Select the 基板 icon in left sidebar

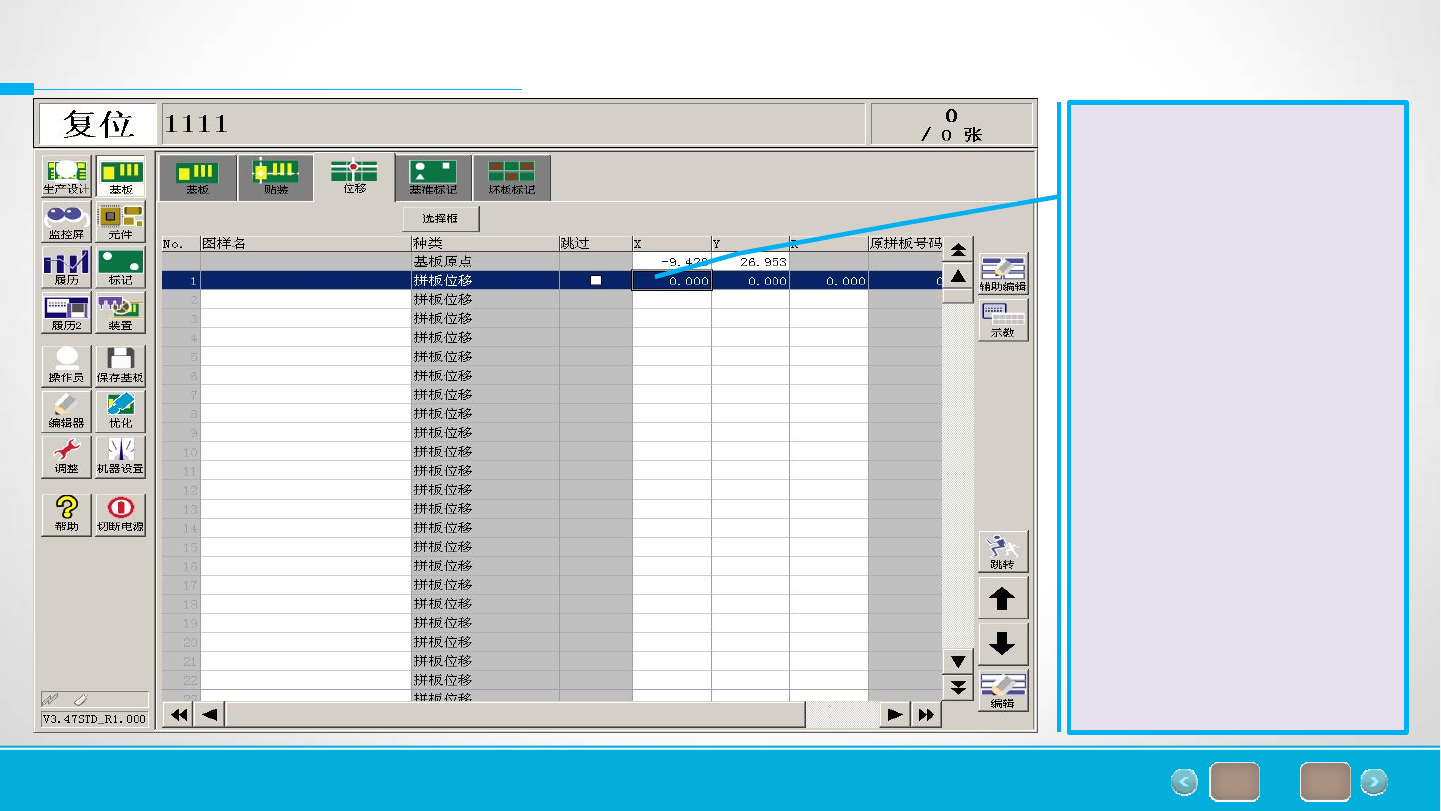(120, 176)
